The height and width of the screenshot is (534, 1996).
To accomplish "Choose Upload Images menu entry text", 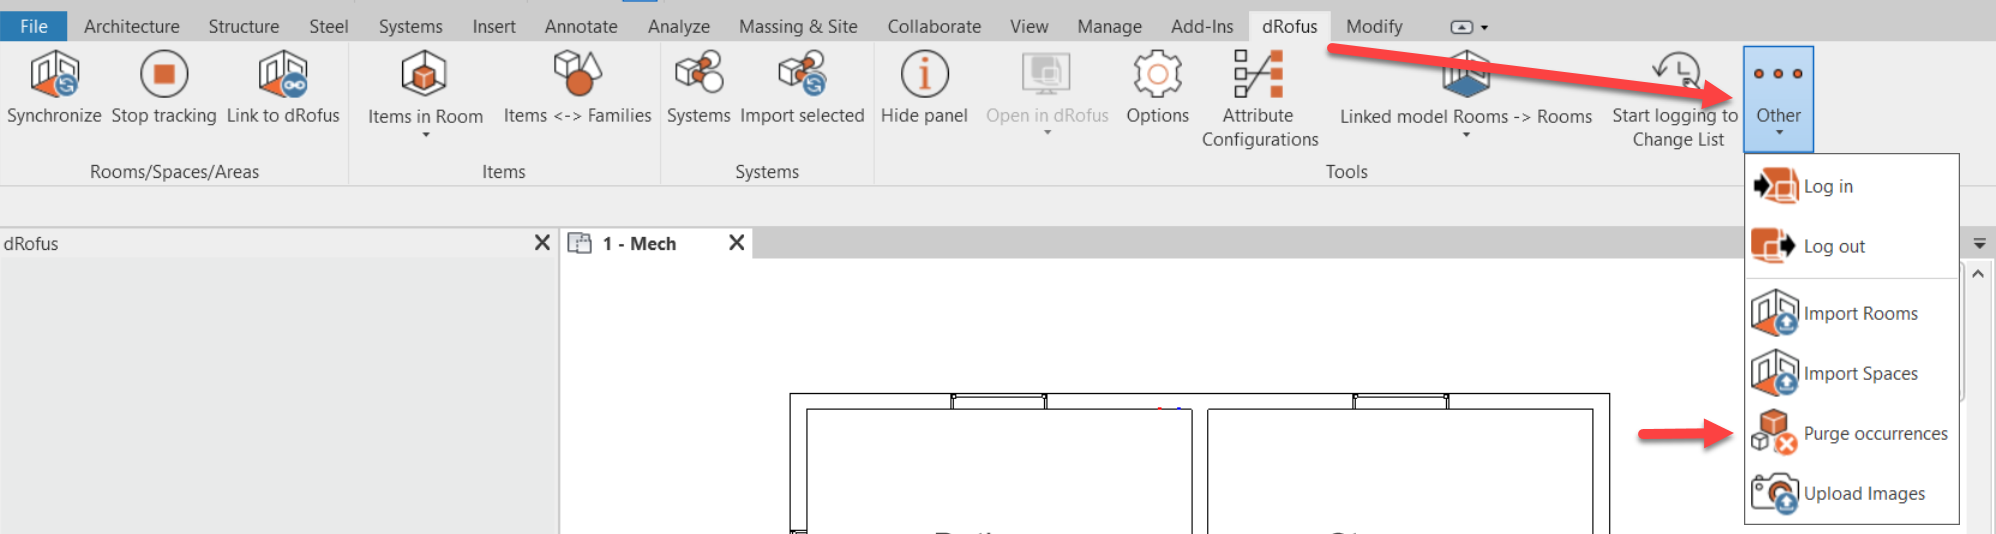I will pyautogui.click(x=1864, y=493).
